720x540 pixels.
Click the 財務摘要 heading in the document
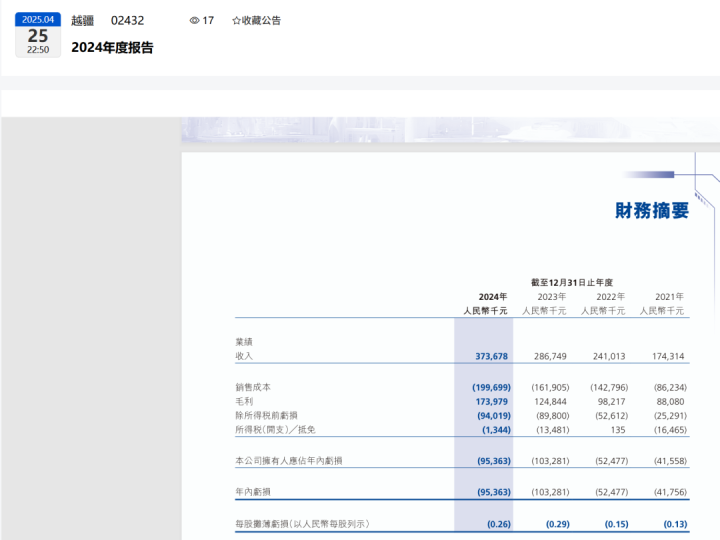(652, 210)
